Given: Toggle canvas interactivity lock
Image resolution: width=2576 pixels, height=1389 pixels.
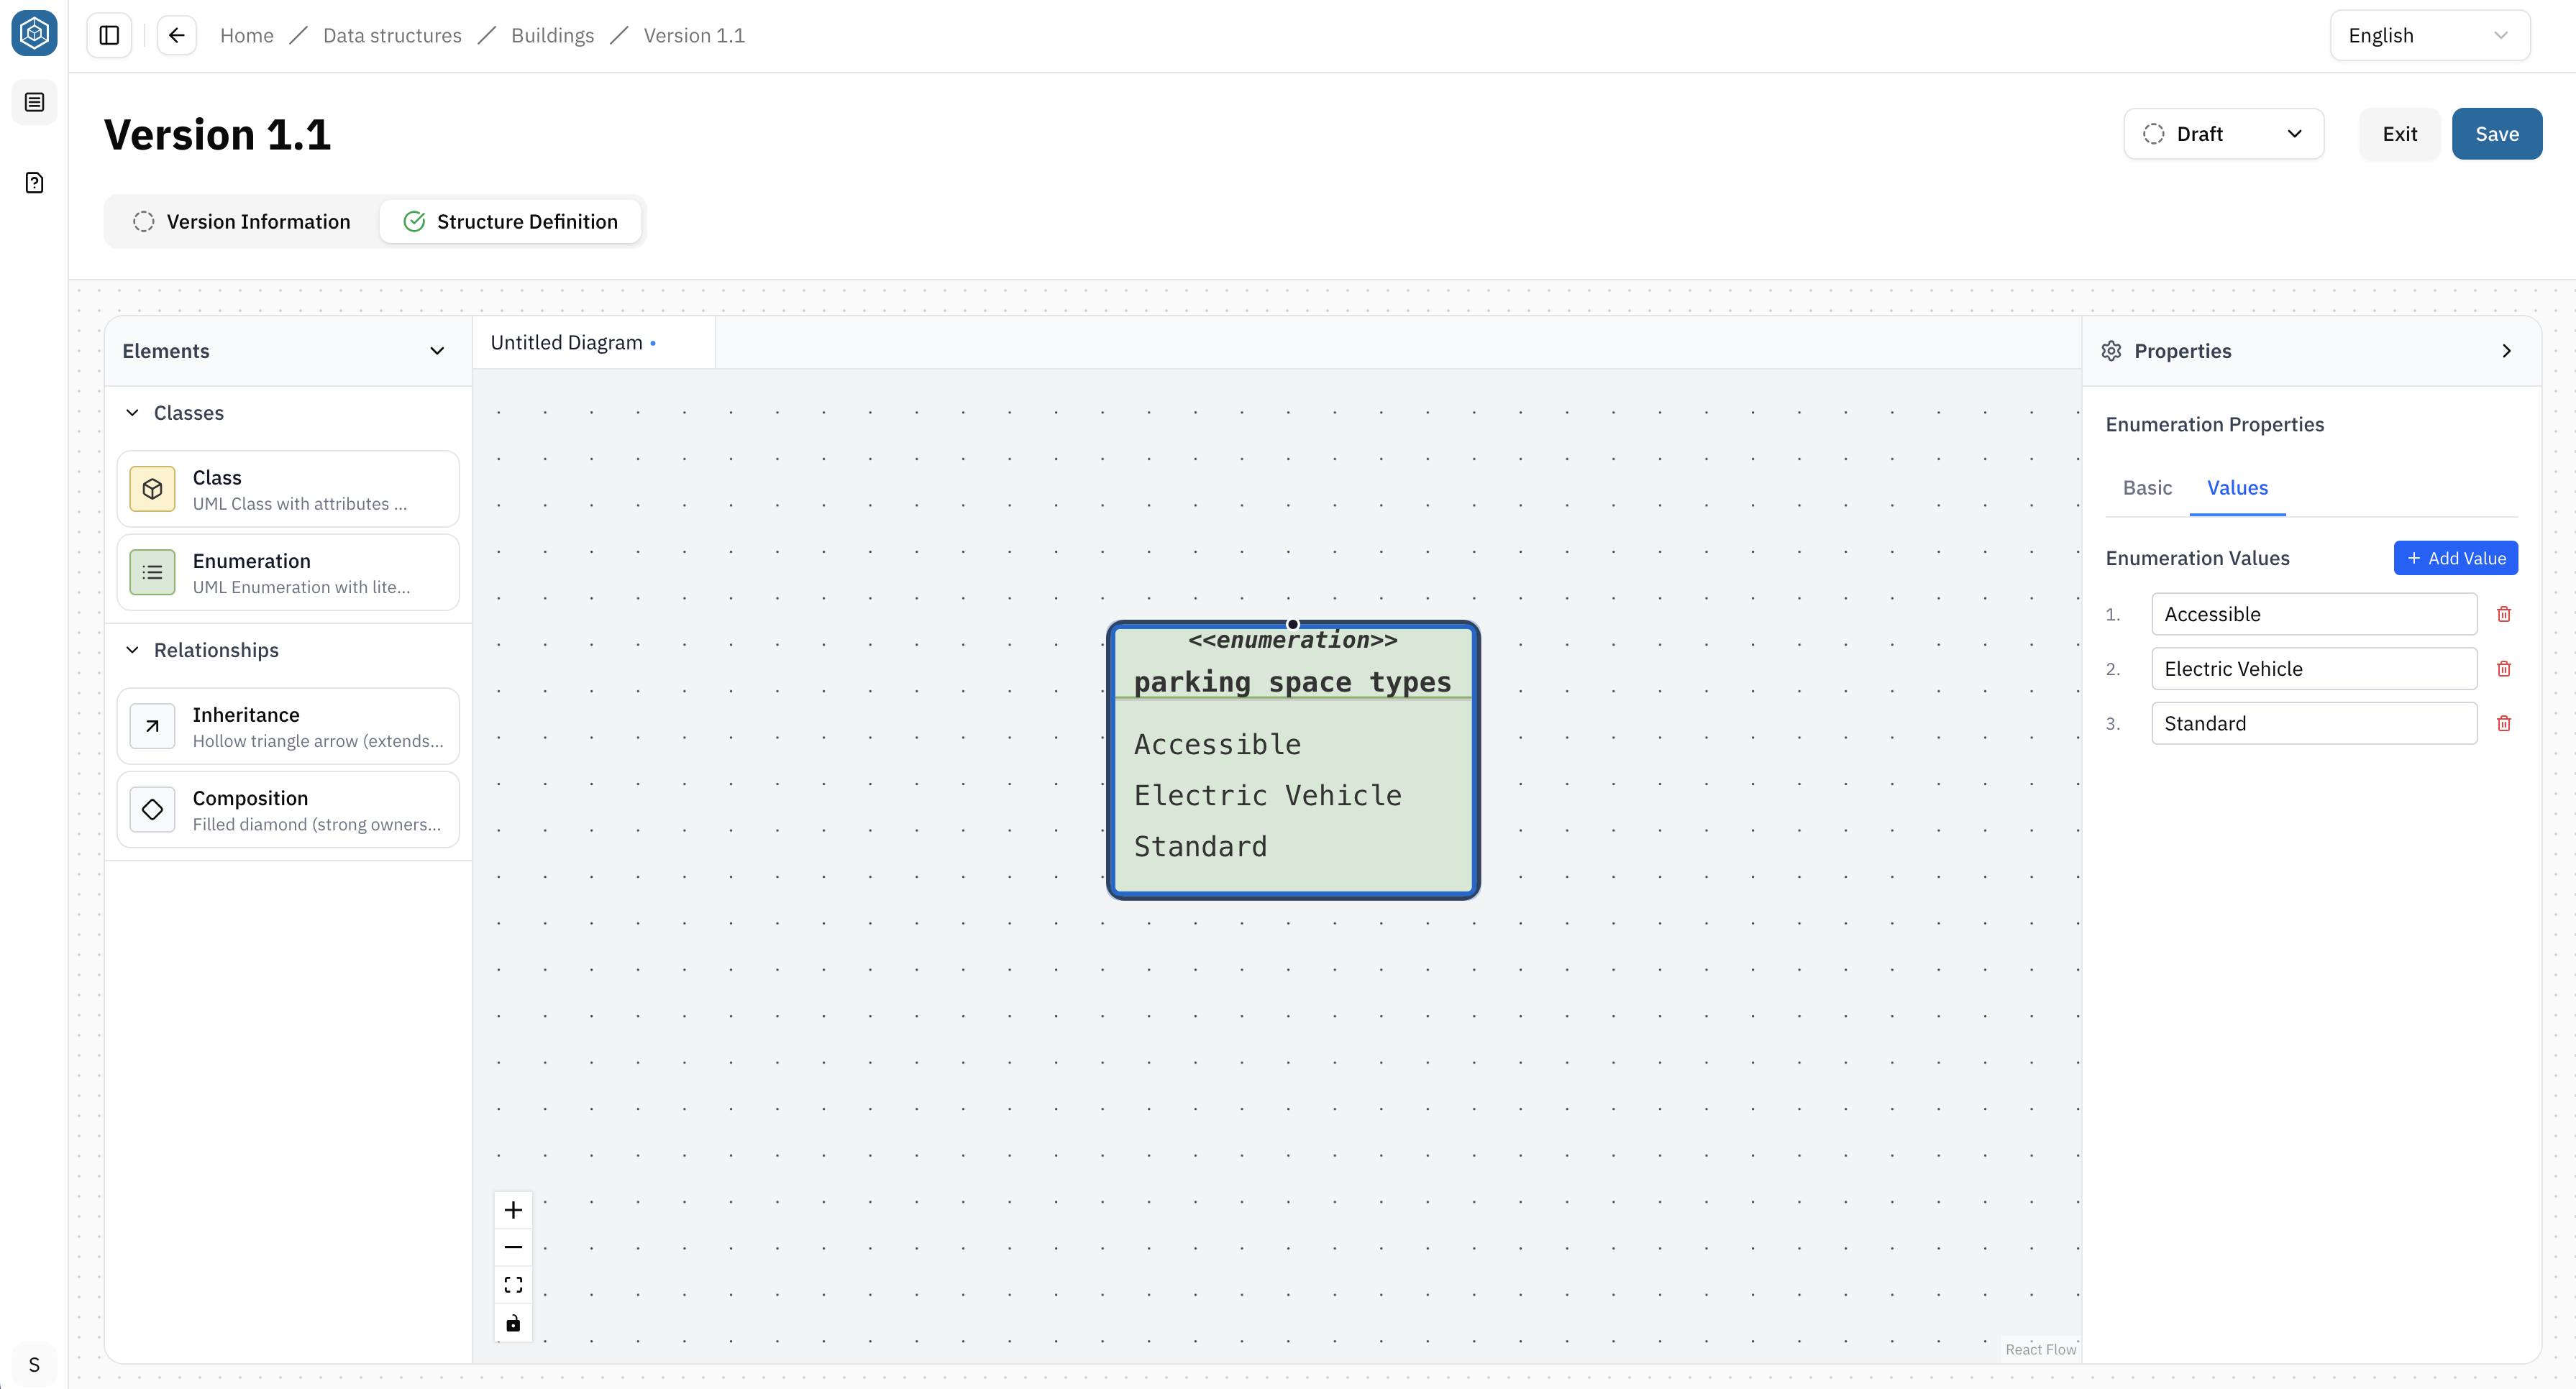Looking at the screenshot, I should (x=513, y=1323).
